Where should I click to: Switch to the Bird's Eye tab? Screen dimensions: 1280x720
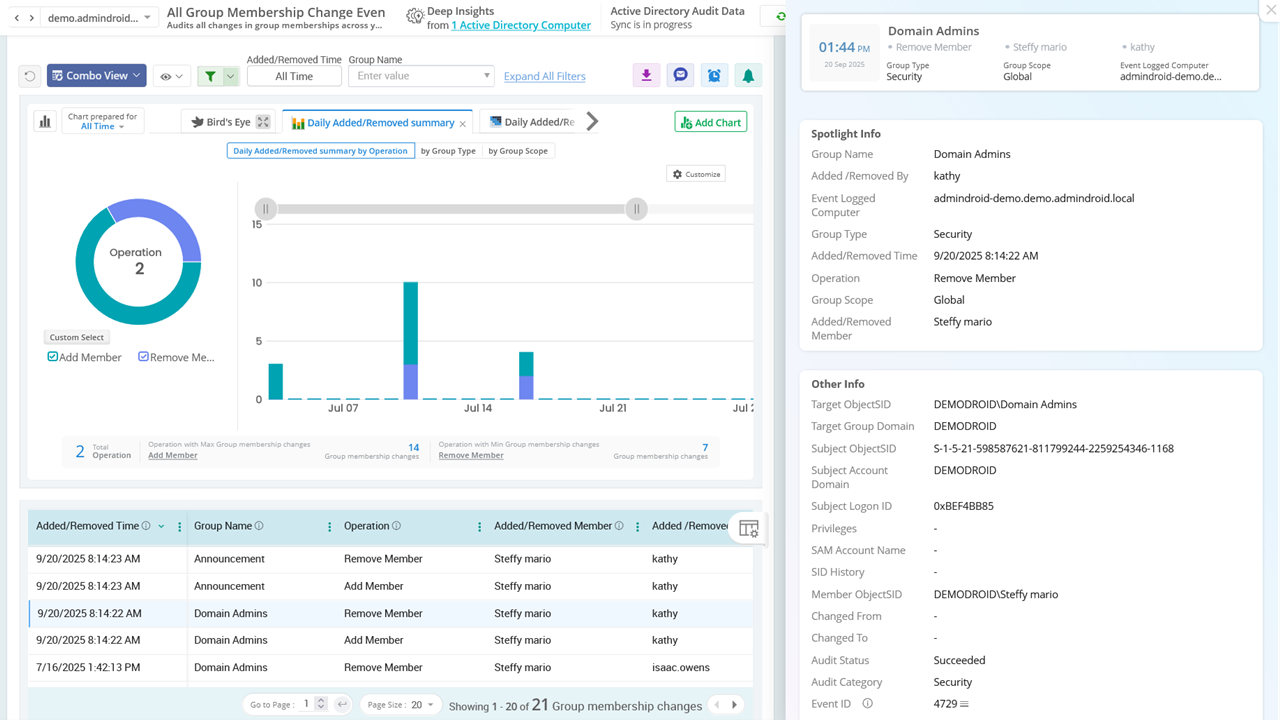tap(230, 121)
